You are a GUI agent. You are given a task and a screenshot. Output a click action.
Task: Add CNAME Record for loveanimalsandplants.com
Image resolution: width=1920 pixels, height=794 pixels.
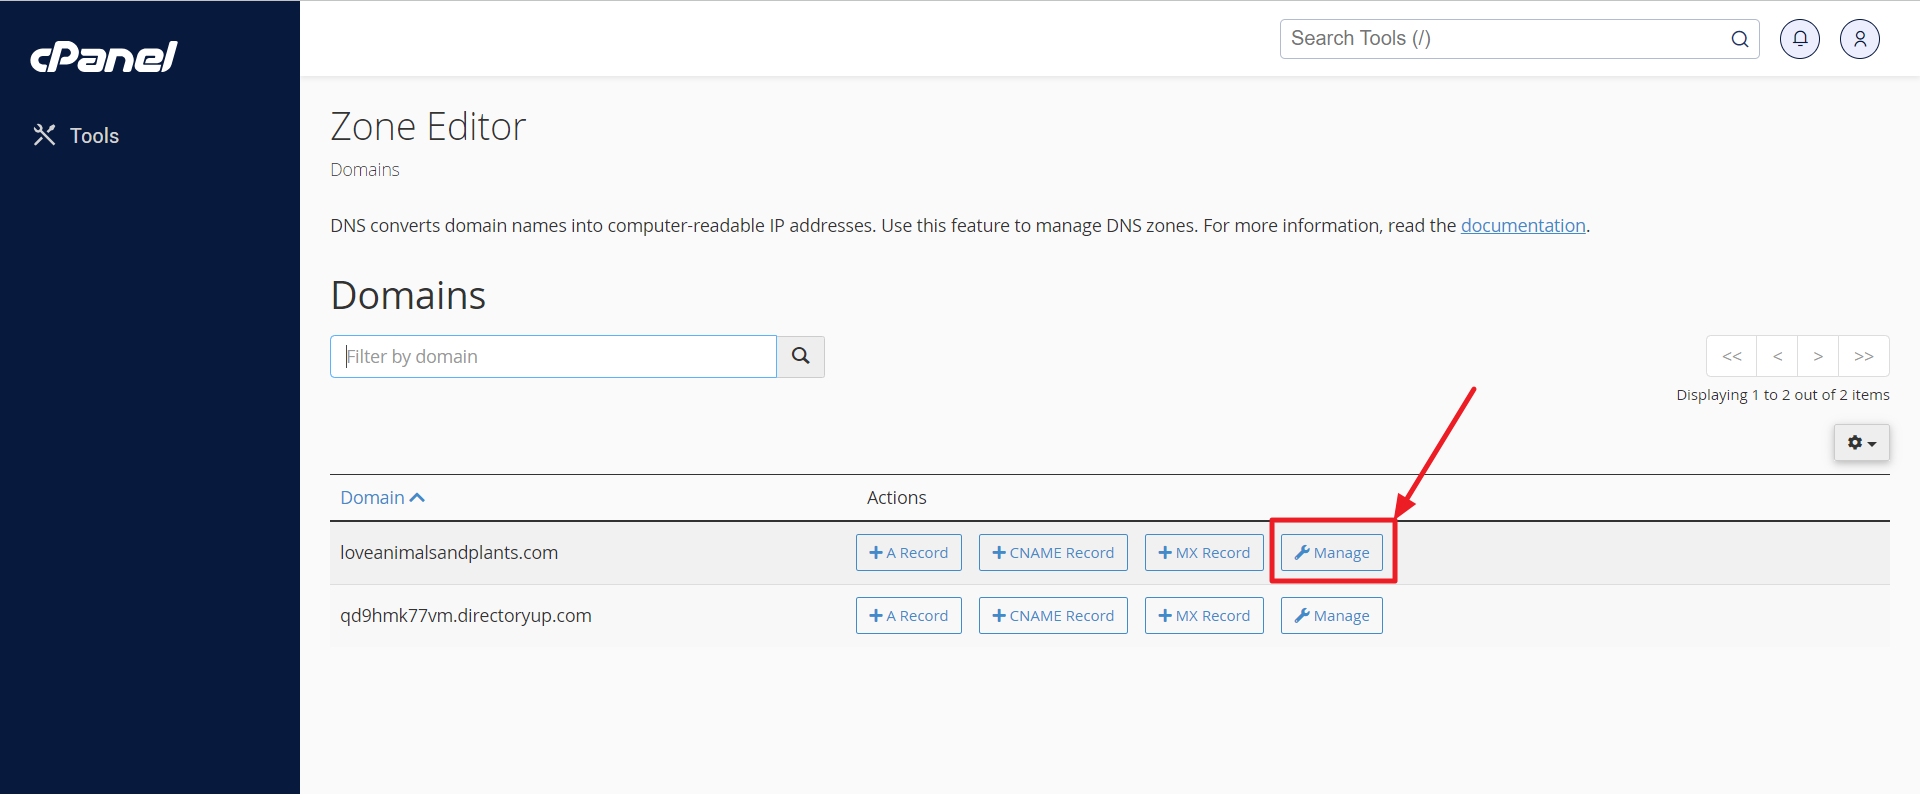click(1053, 553)
